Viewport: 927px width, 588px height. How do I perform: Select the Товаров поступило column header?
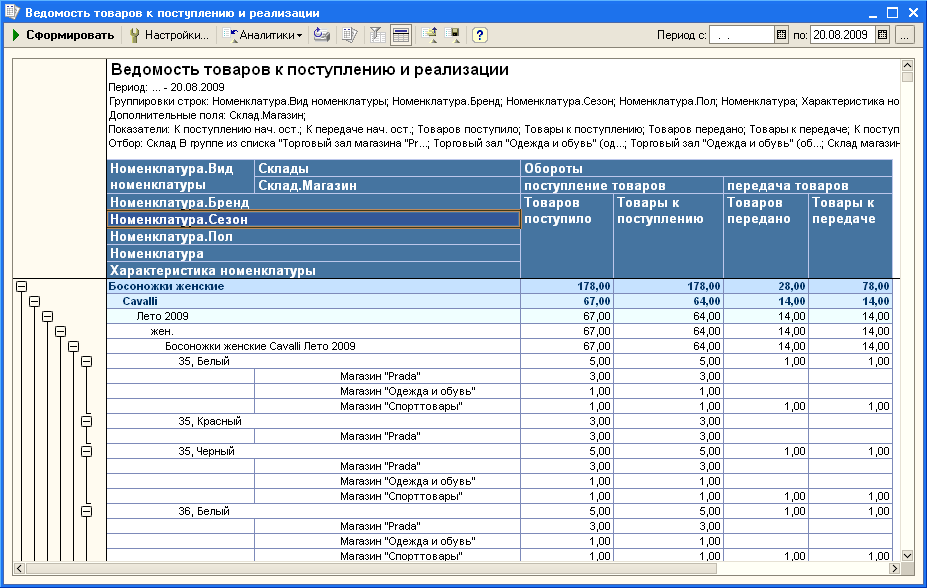568,236
